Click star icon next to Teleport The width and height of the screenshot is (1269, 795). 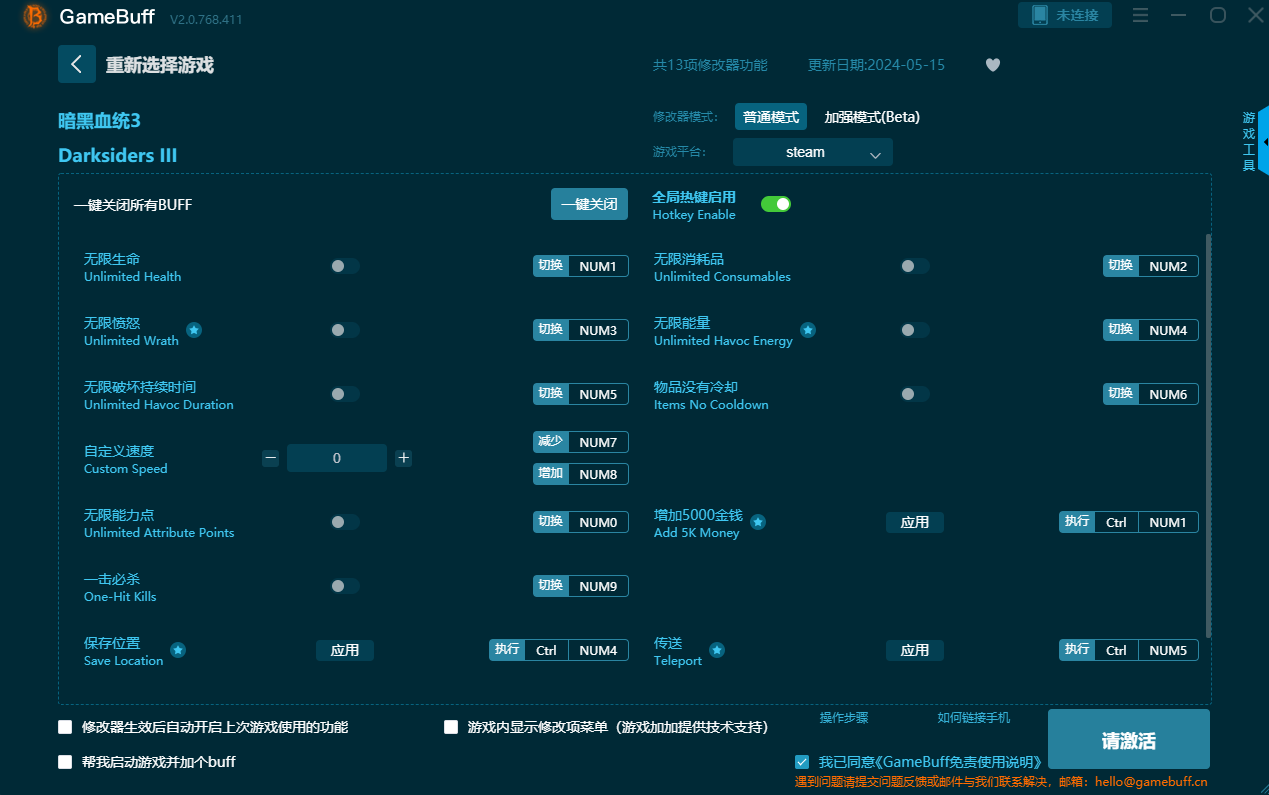(x=717, y=650)
